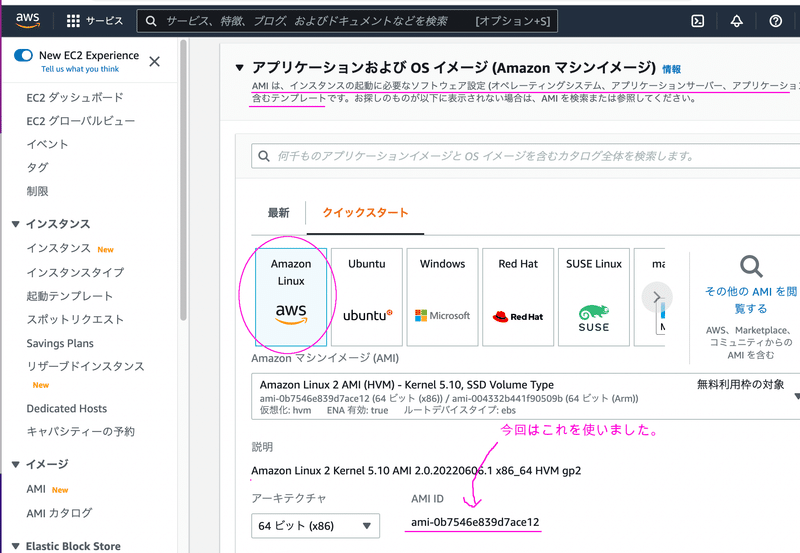Screen dimensions: 800x553
Task: Switch to the クイックスタート tab
Action: [365, 213]
